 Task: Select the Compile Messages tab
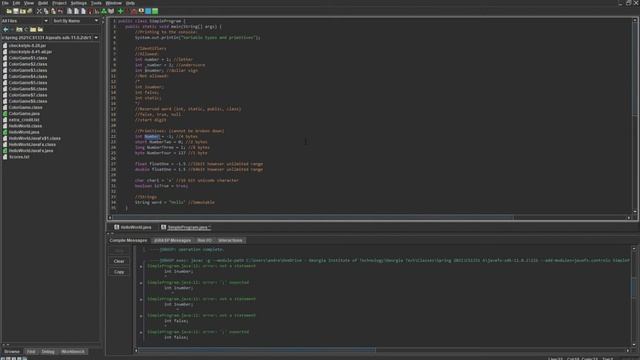(x=128, y=240)
